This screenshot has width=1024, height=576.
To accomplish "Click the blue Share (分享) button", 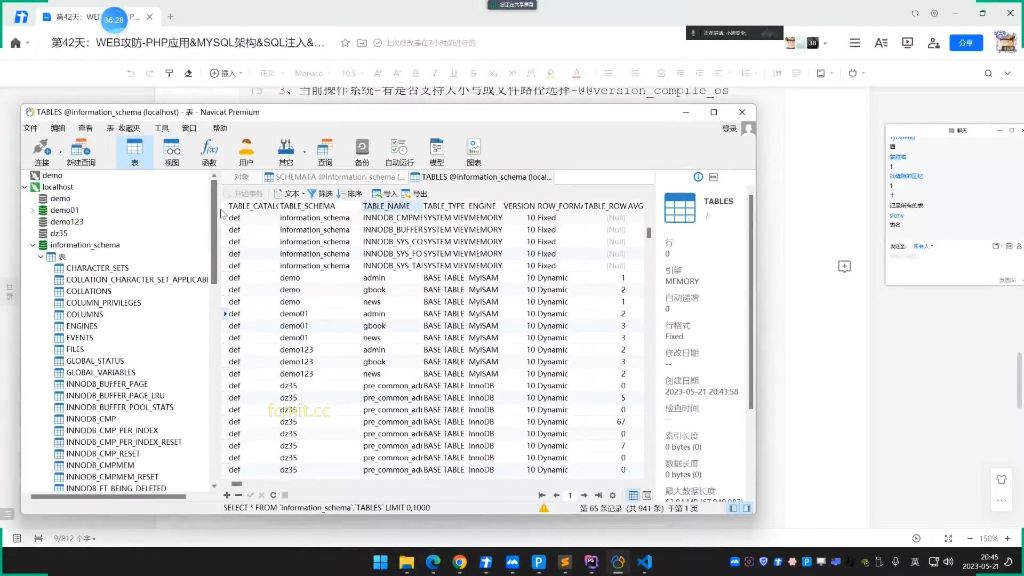I will [966, 42].
